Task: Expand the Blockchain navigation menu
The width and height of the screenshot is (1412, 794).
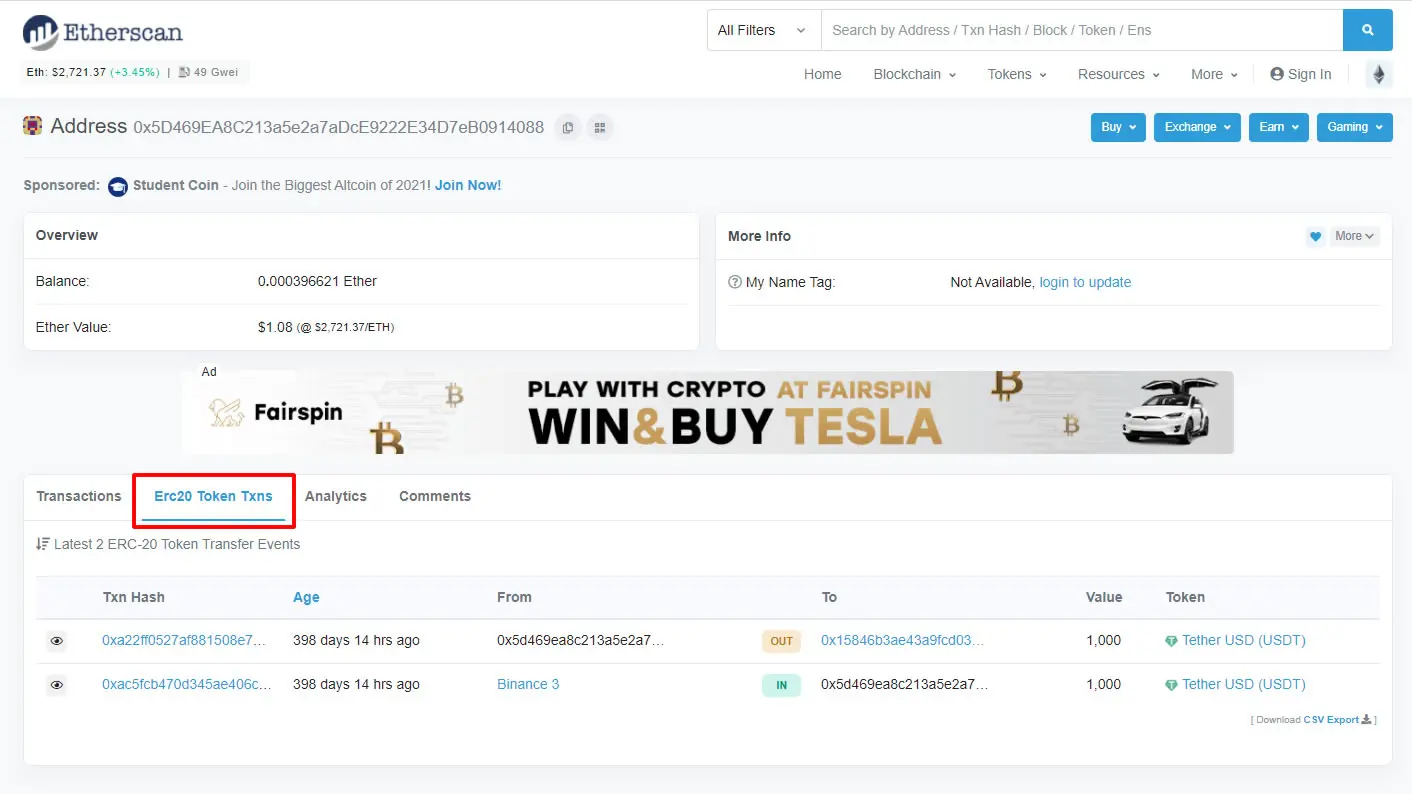Action: (x=913, y=74)
